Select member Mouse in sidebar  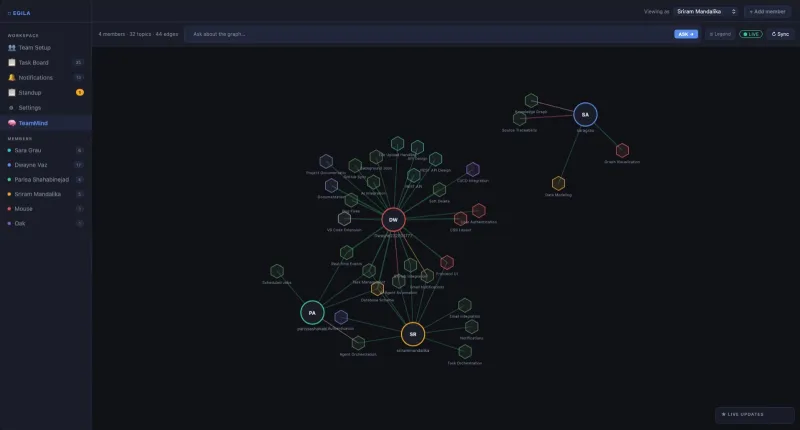[x=46, y=209]
